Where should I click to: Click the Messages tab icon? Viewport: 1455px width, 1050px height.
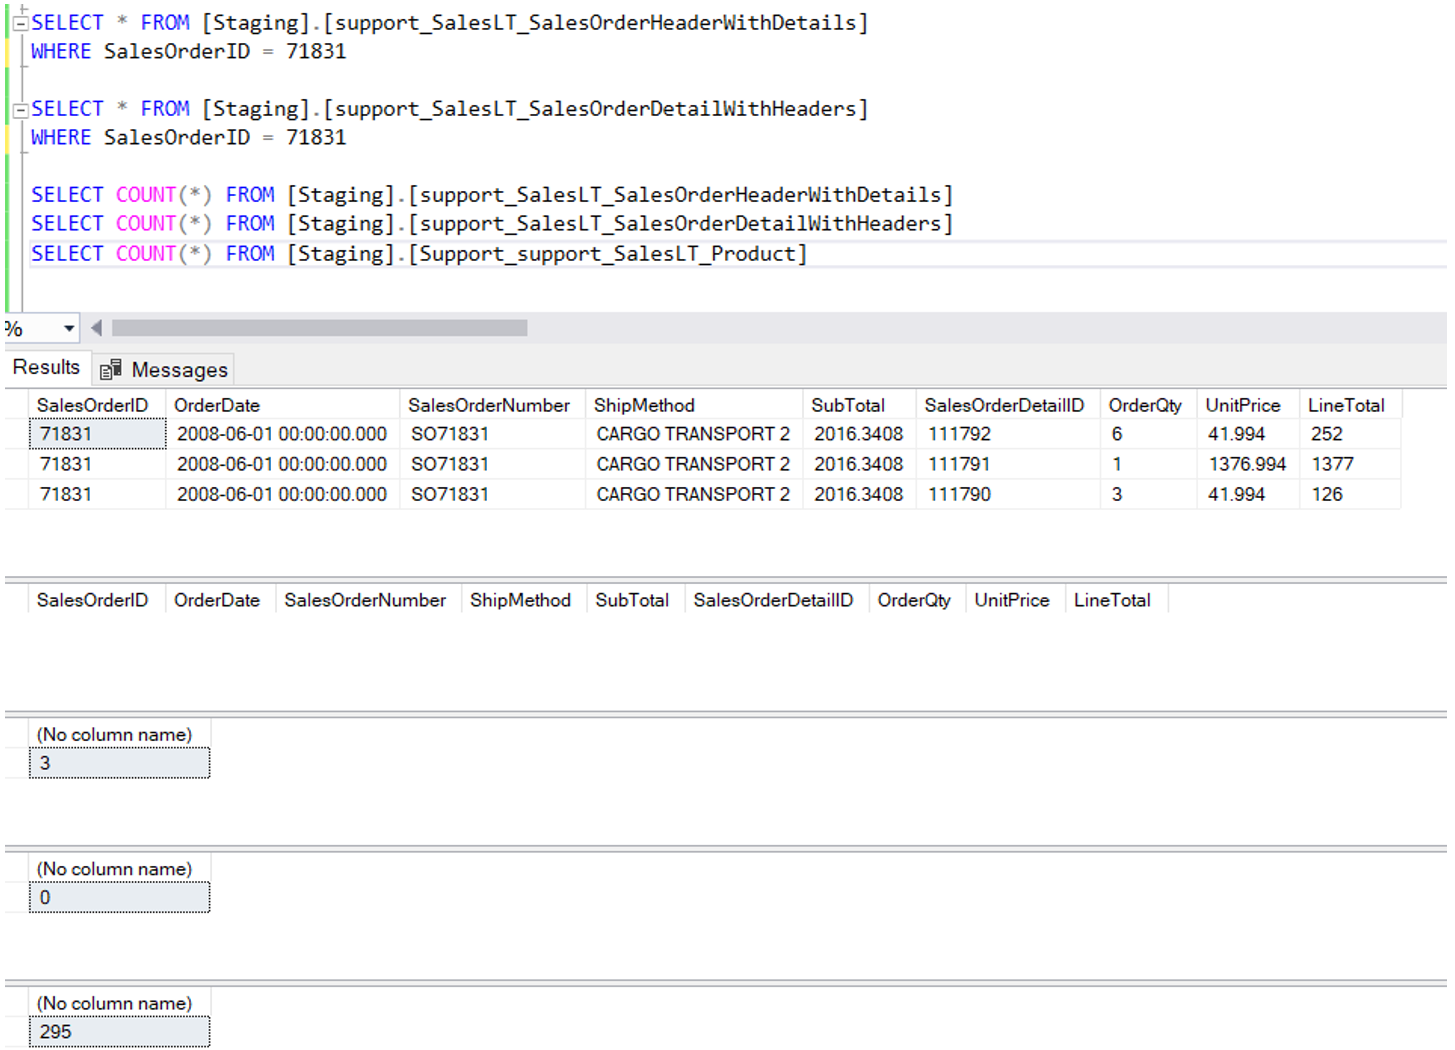tap(110, 370)
